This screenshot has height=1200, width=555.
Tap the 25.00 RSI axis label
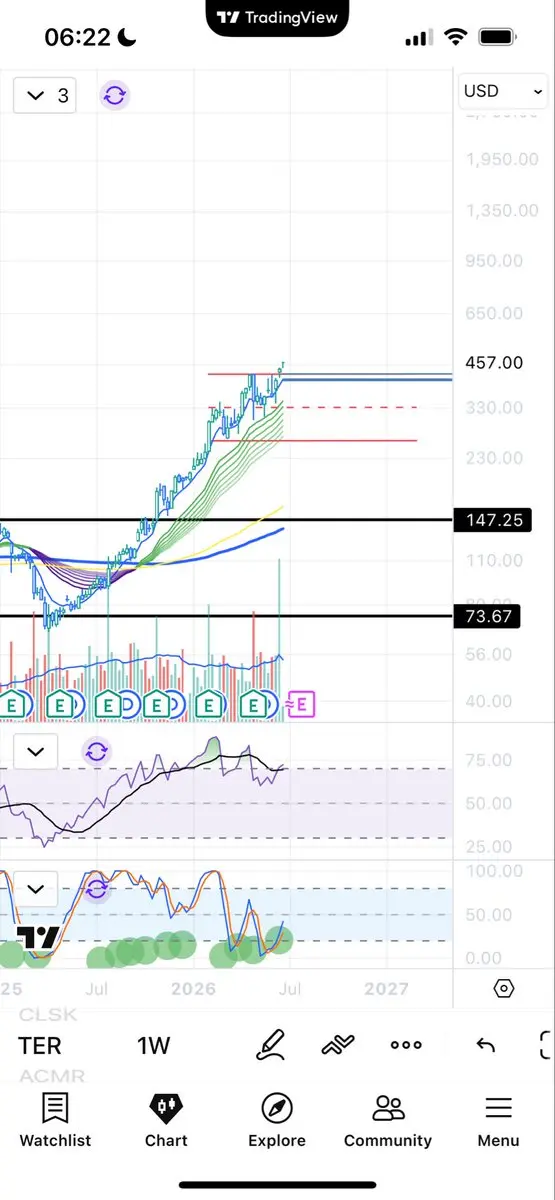coord(489,847)
